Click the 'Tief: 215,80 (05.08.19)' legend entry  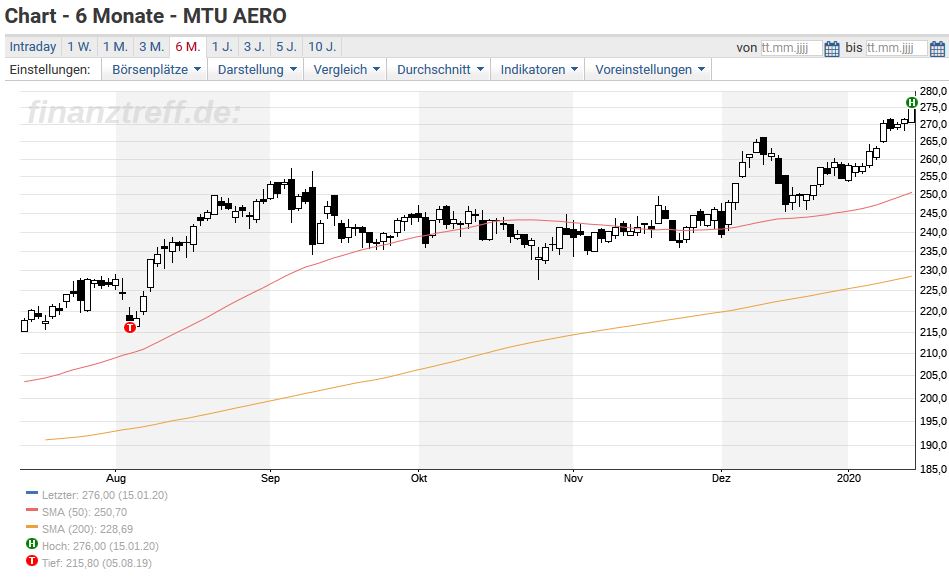coord(96,563)
